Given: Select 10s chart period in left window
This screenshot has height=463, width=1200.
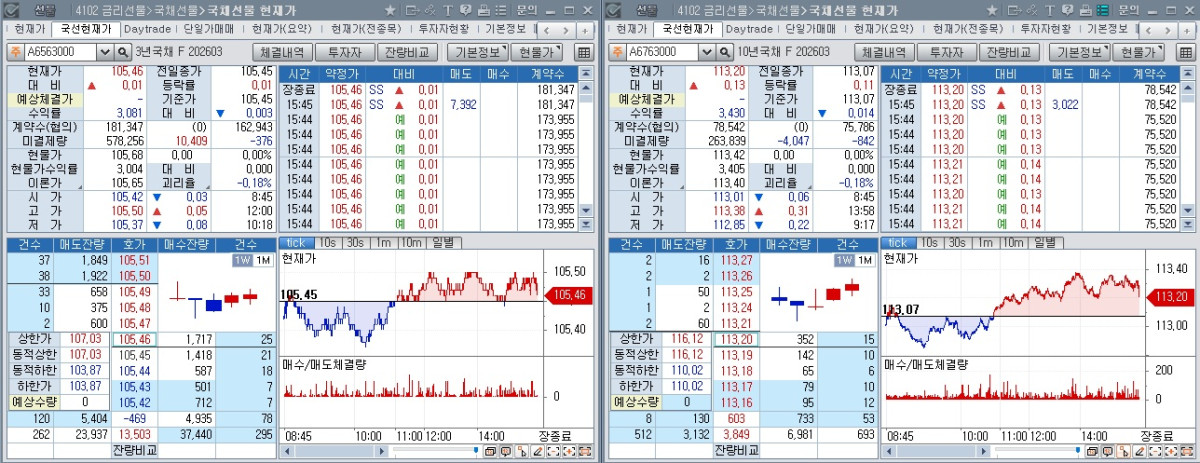Looking at the screenshot, I should pyautogui.click(x=328, y=243).
